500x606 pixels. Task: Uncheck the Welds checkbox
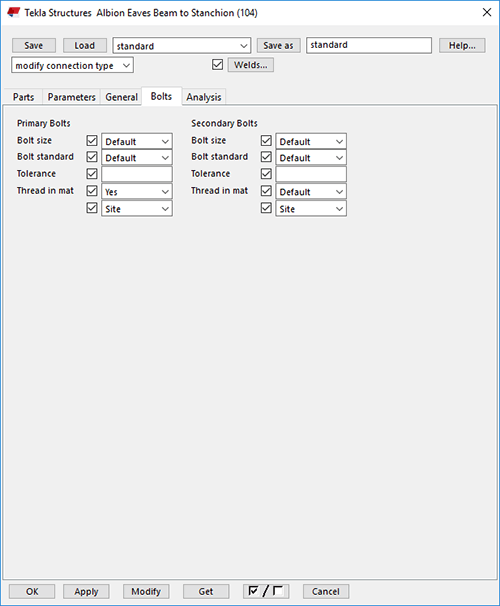coord(218,65)
